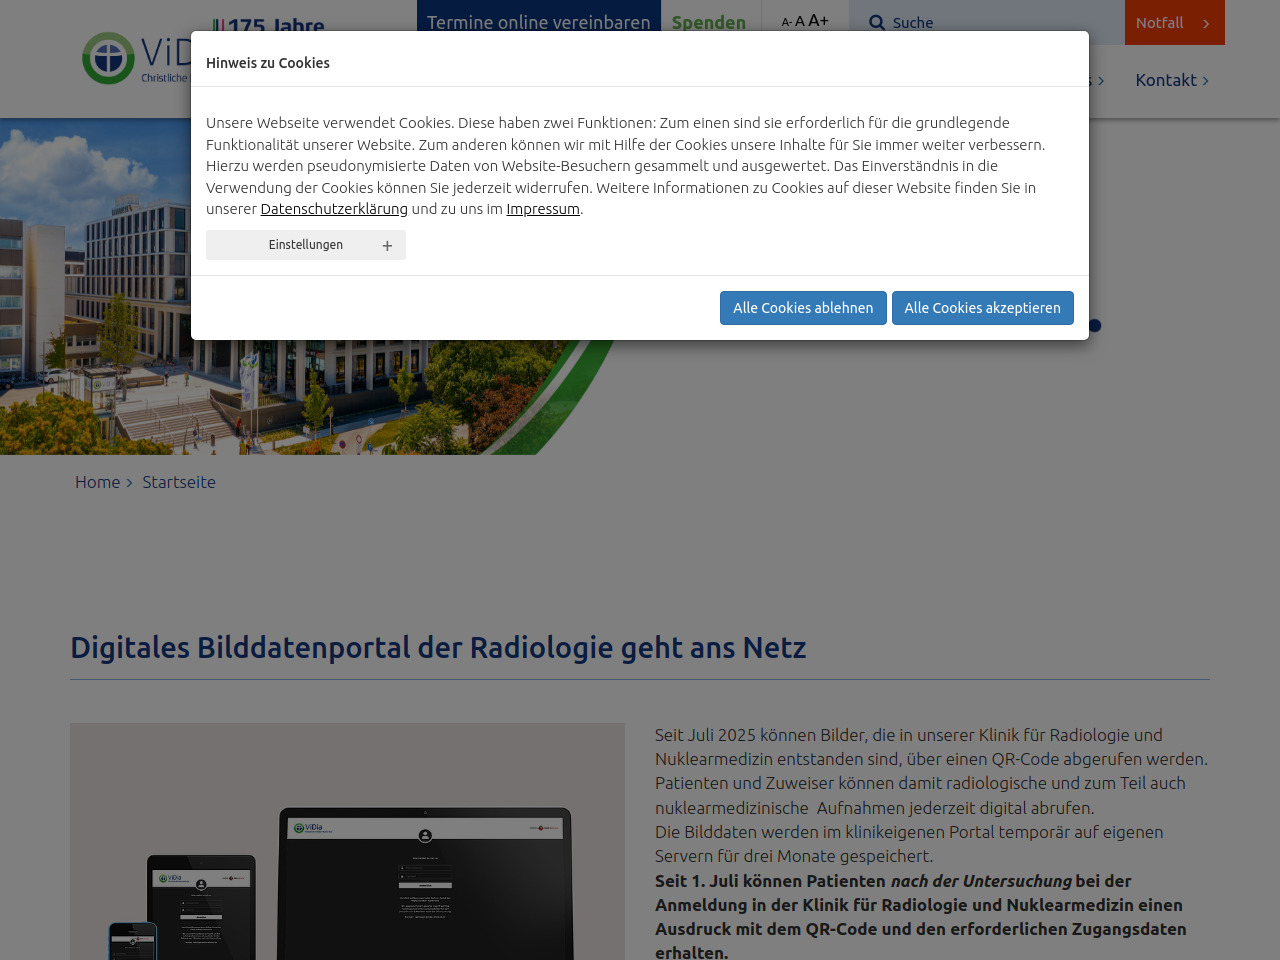Click the ViDia logo icon
This screenshot has height=960, width=1280.
click(108, 58)
